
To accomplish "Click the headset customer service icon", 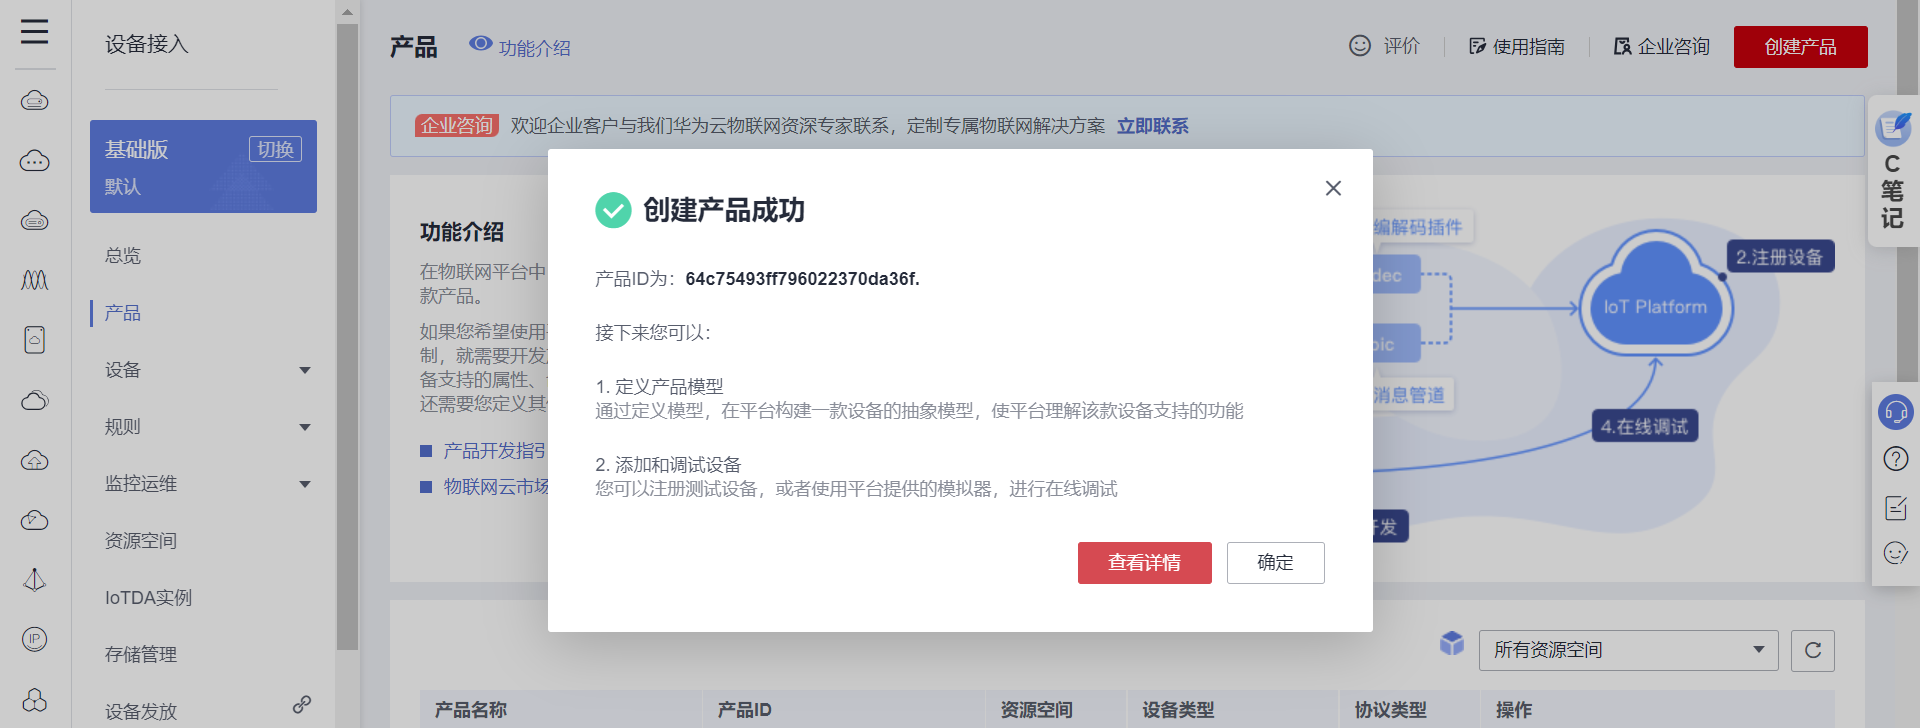I will click(x=1895, y=411).
